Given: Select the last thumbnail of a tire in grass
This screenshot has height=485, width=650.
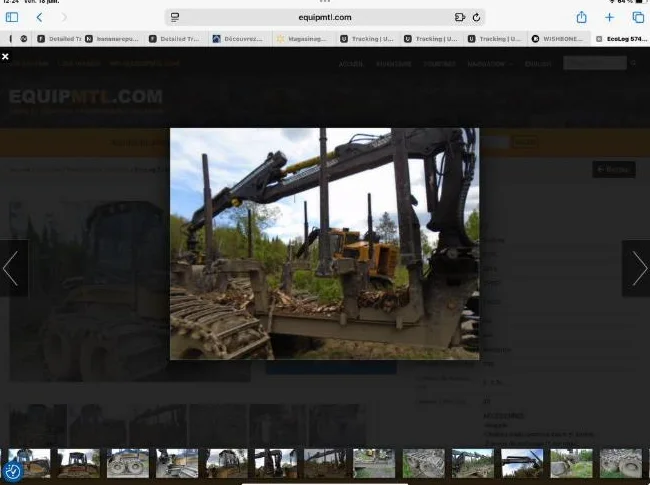Looking at the screenshot, I should click(621, 463).
